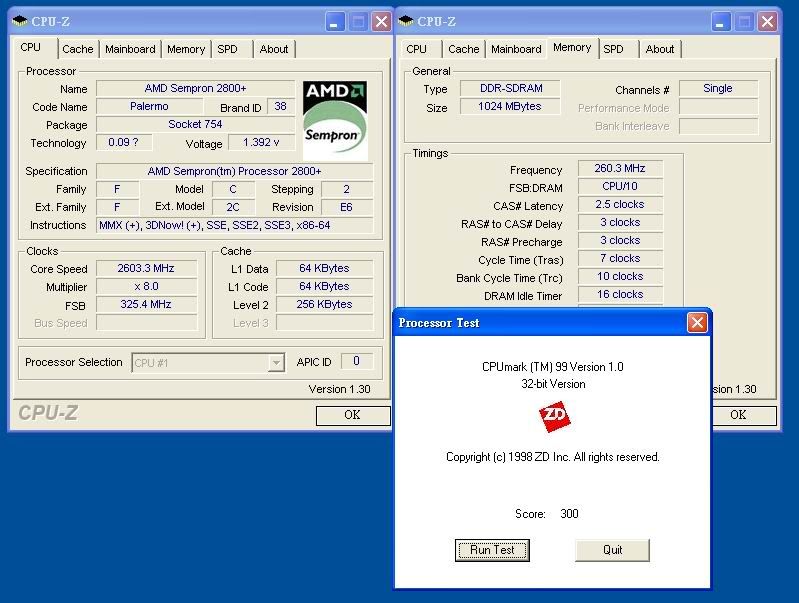Screen dimensions: 799x603
Task: Click the left CPU-Z title bar icon
Action: 21,21
